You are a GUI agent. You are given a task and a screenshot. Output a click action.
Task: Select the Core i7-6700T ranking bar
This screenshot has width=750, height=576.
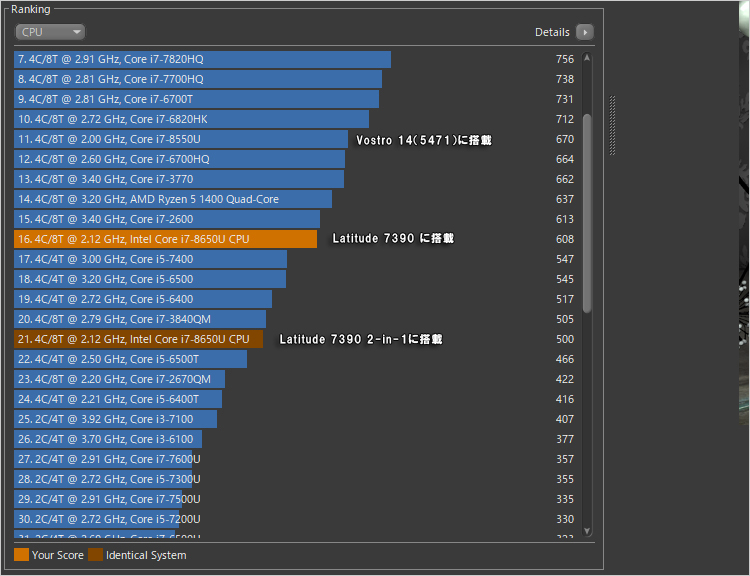pos(196,99)
